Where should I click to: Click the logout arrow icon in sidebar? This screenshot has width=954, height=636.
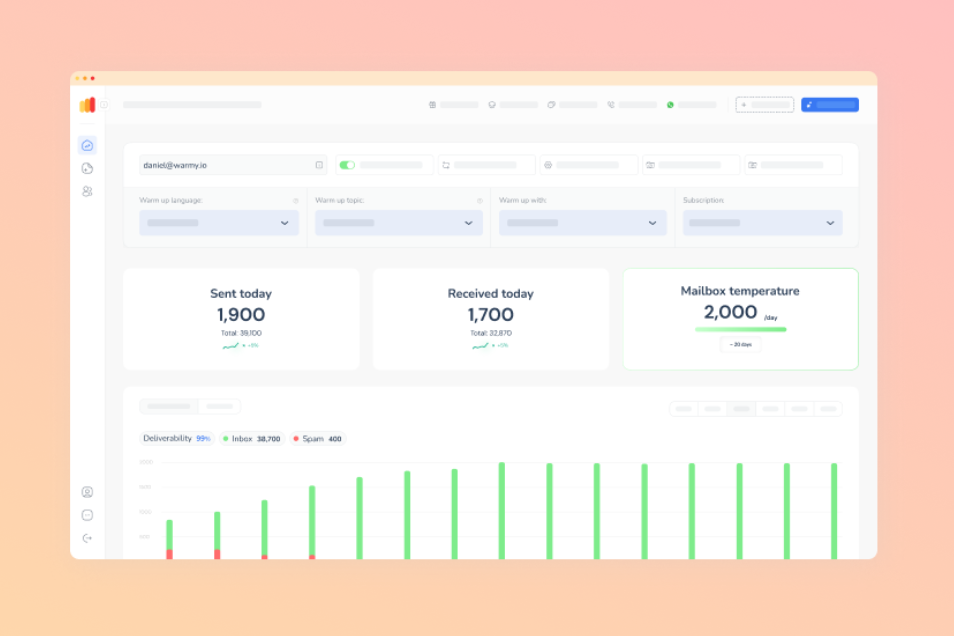[x=88, y=538]
